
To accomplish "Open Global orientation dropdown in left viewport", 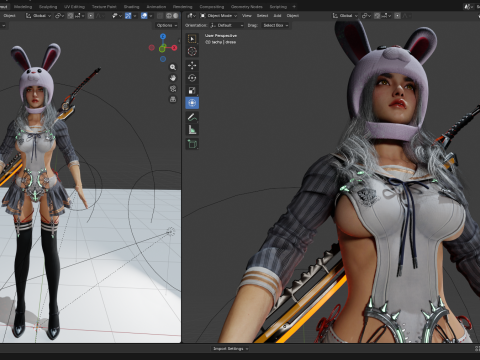I will click(x=38, y=16).
